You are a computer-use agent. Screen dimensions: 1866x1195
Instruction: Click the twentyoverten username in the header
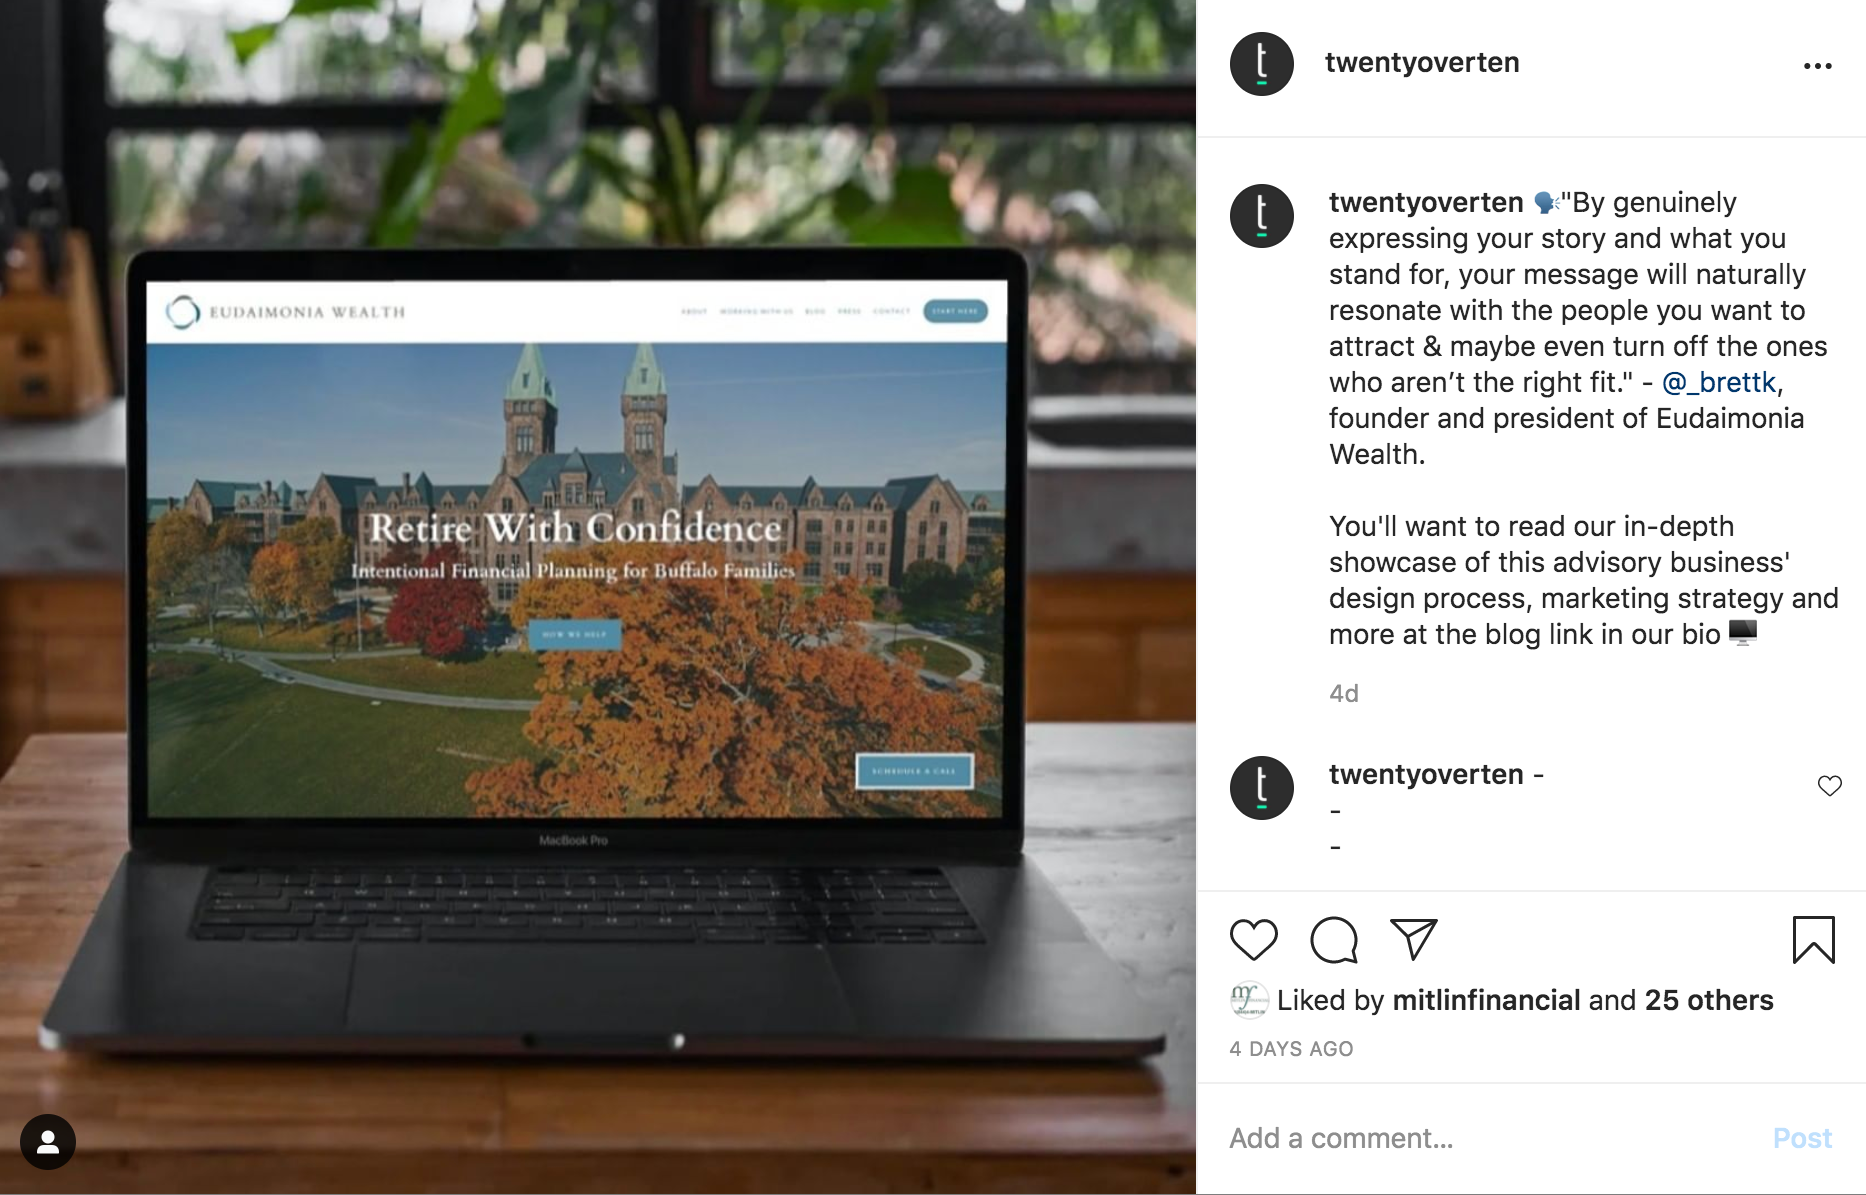tap(1421, 62)
